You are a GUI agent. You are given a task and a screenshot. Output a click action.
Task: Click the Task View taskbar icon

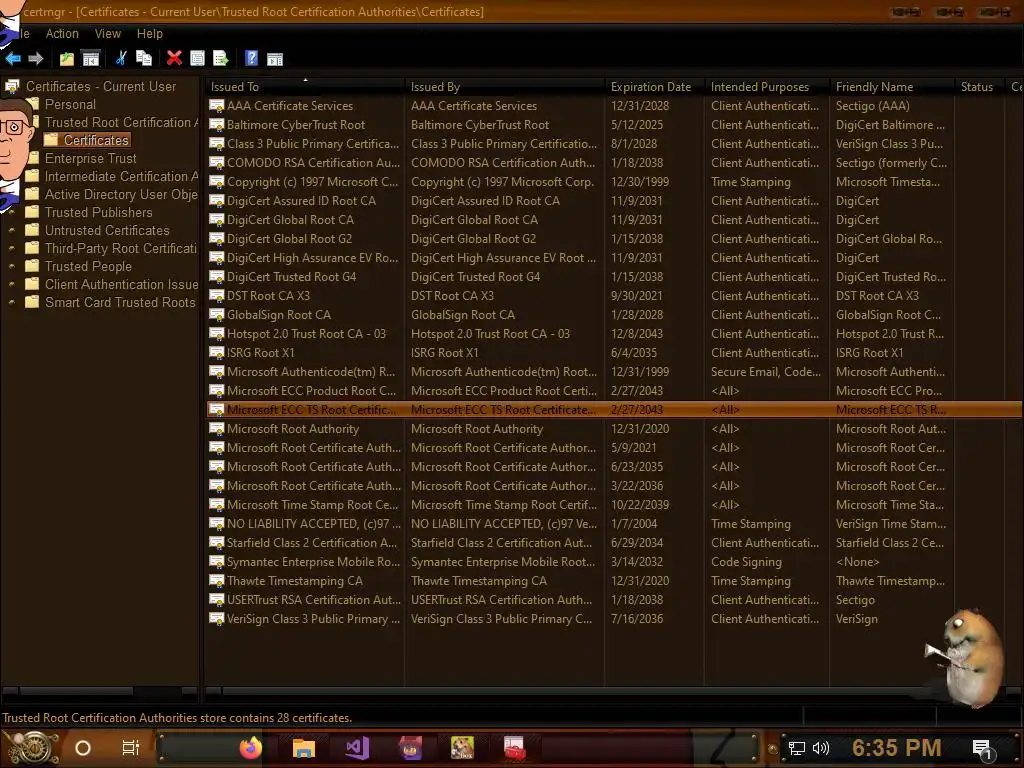click(131, 748)
